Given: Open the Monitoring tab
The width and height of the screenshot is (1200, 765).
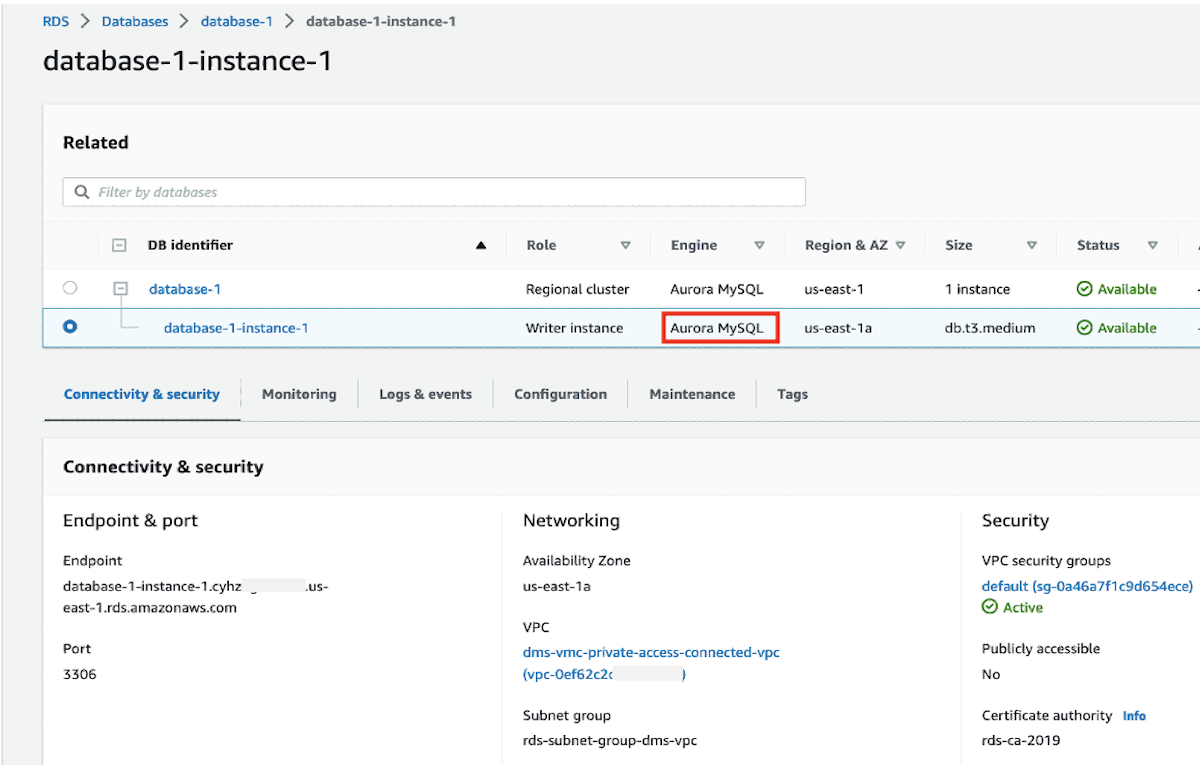Looking at the screenshot, I should pyautogui.click(x=299, y=394).
